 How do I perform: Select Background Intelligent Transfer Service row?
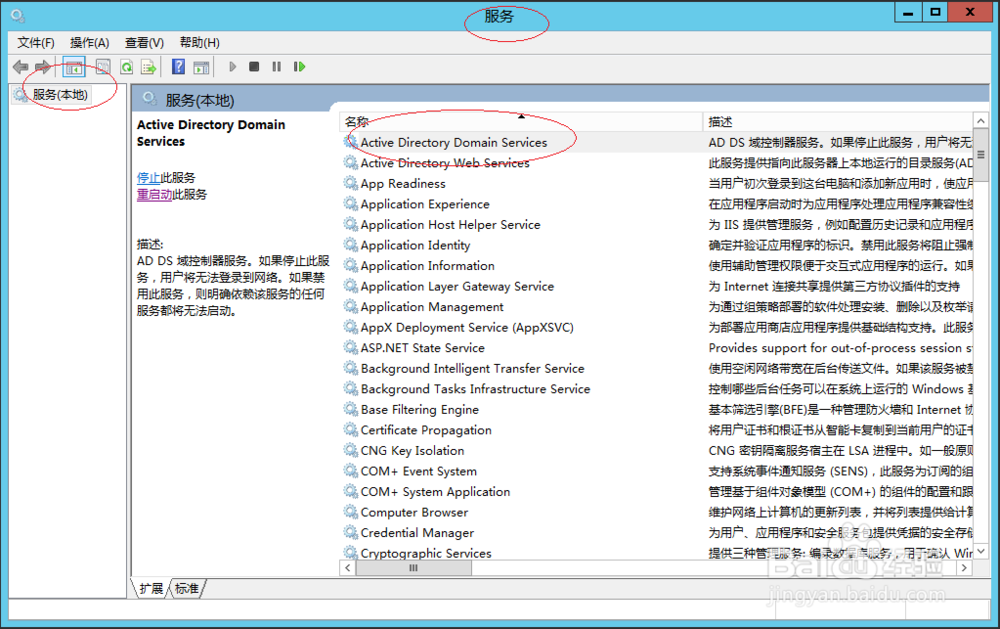click(657, 368)
